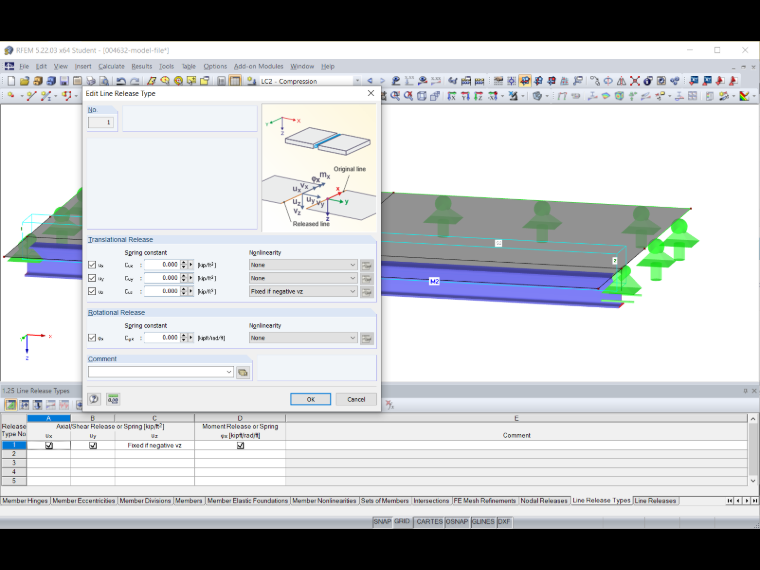The height and width of the screenshot is (570, 760).
Task: Edit nonlinearity icon for uz row
Action: (x=367, y=292)
